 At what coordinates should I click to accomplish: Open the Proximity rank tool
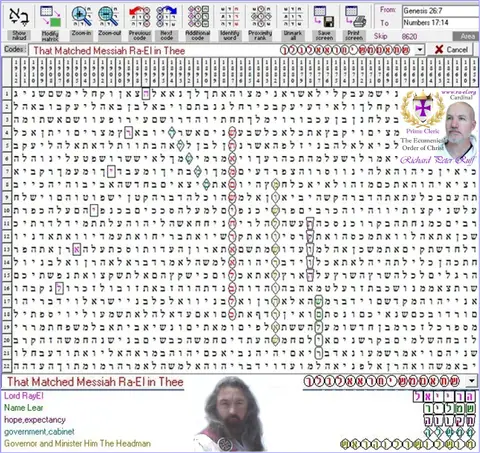point(260,17)
